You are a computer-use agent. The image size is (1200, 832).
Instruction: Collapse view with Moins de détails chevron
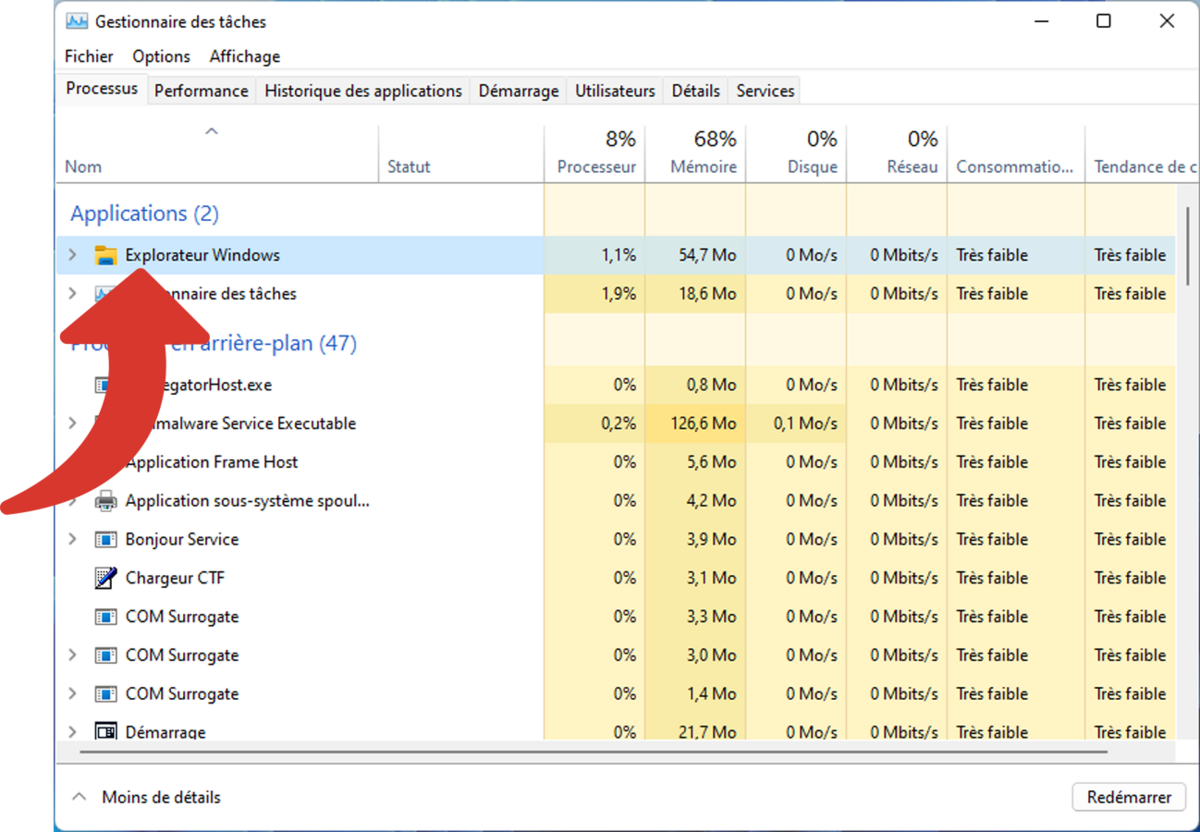click(79, 797)
